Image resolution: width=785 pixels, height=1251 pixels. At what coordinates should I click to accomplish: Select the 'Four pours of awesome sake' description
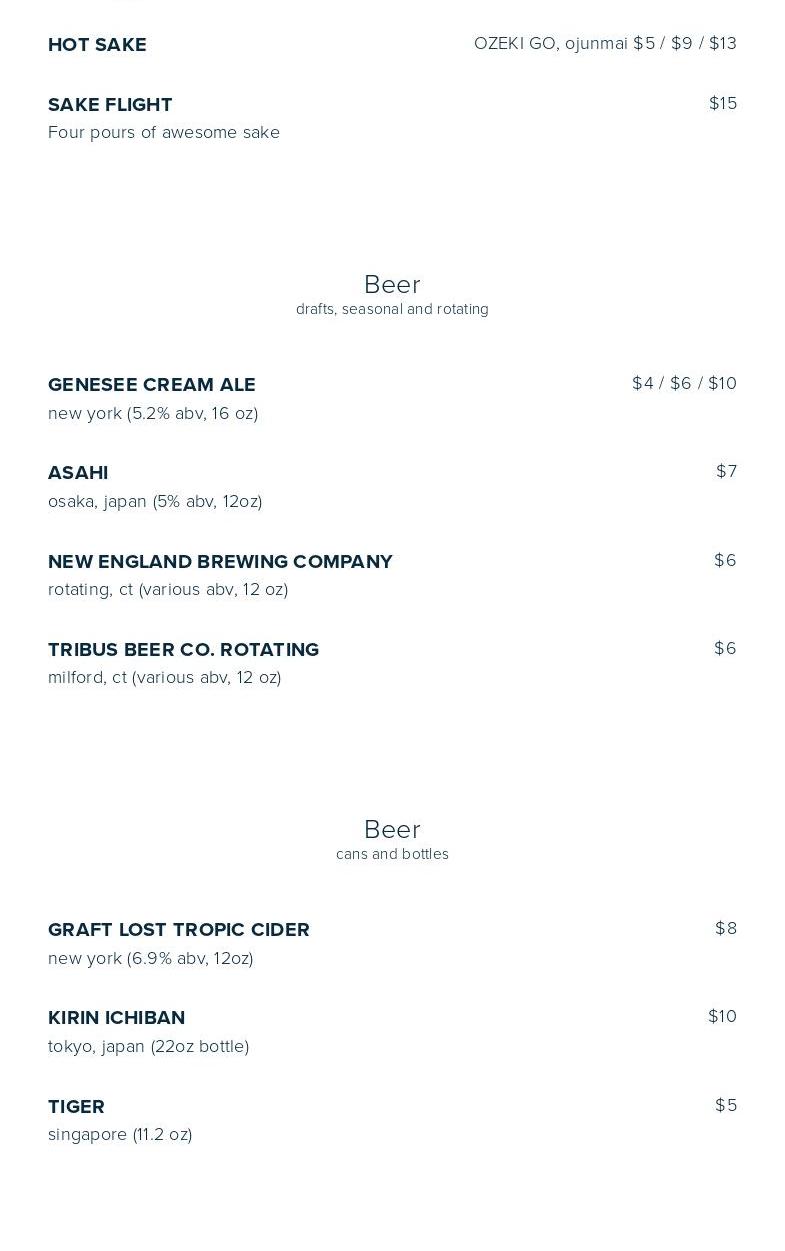(x=164, y=133)
